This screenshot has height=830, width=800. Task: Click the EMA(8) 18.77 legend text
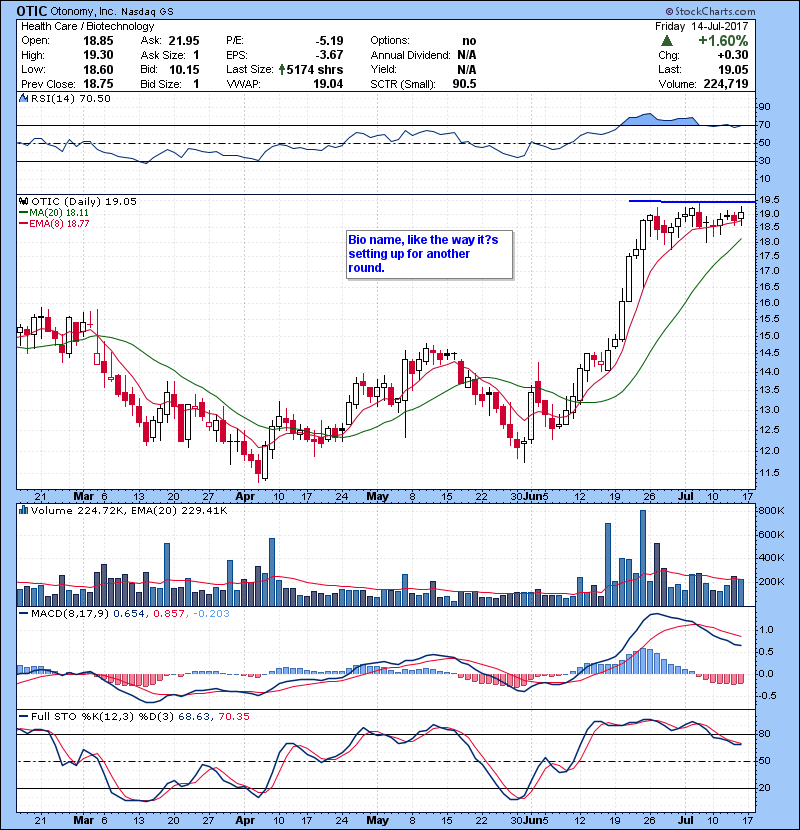[x=59, y=223]
